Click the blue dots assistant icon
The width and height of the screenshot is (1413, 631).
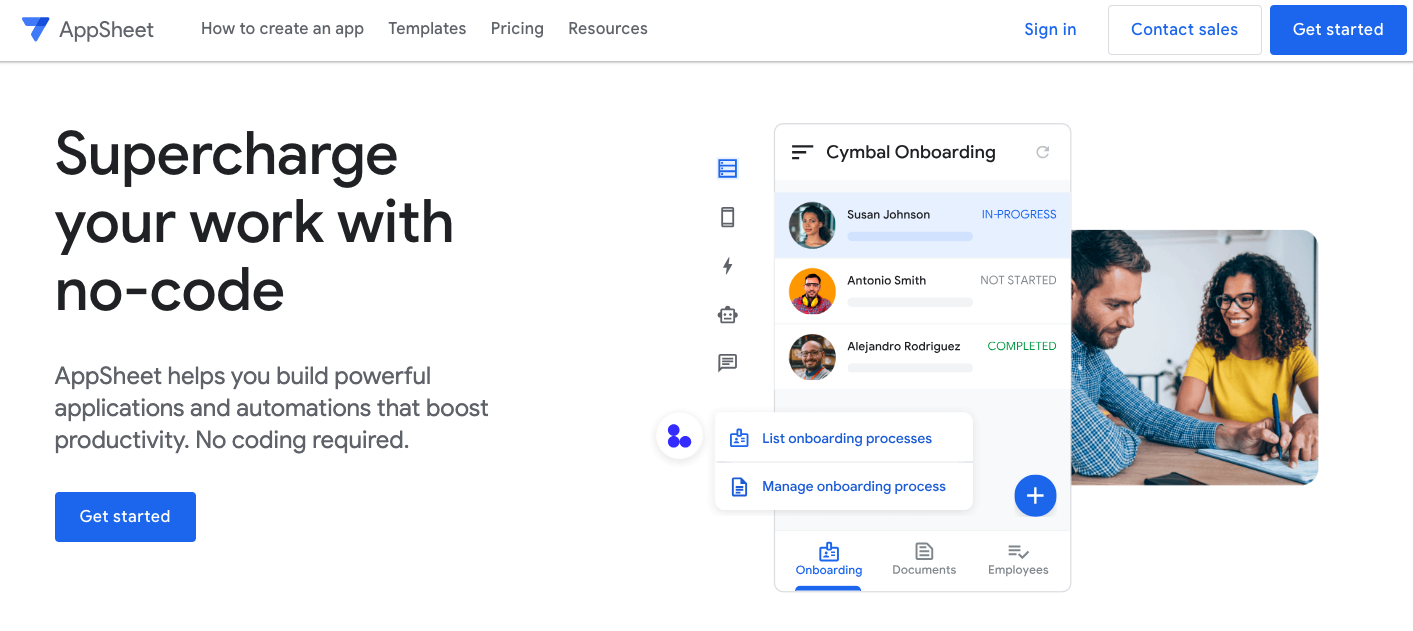[x=679, y=436]
